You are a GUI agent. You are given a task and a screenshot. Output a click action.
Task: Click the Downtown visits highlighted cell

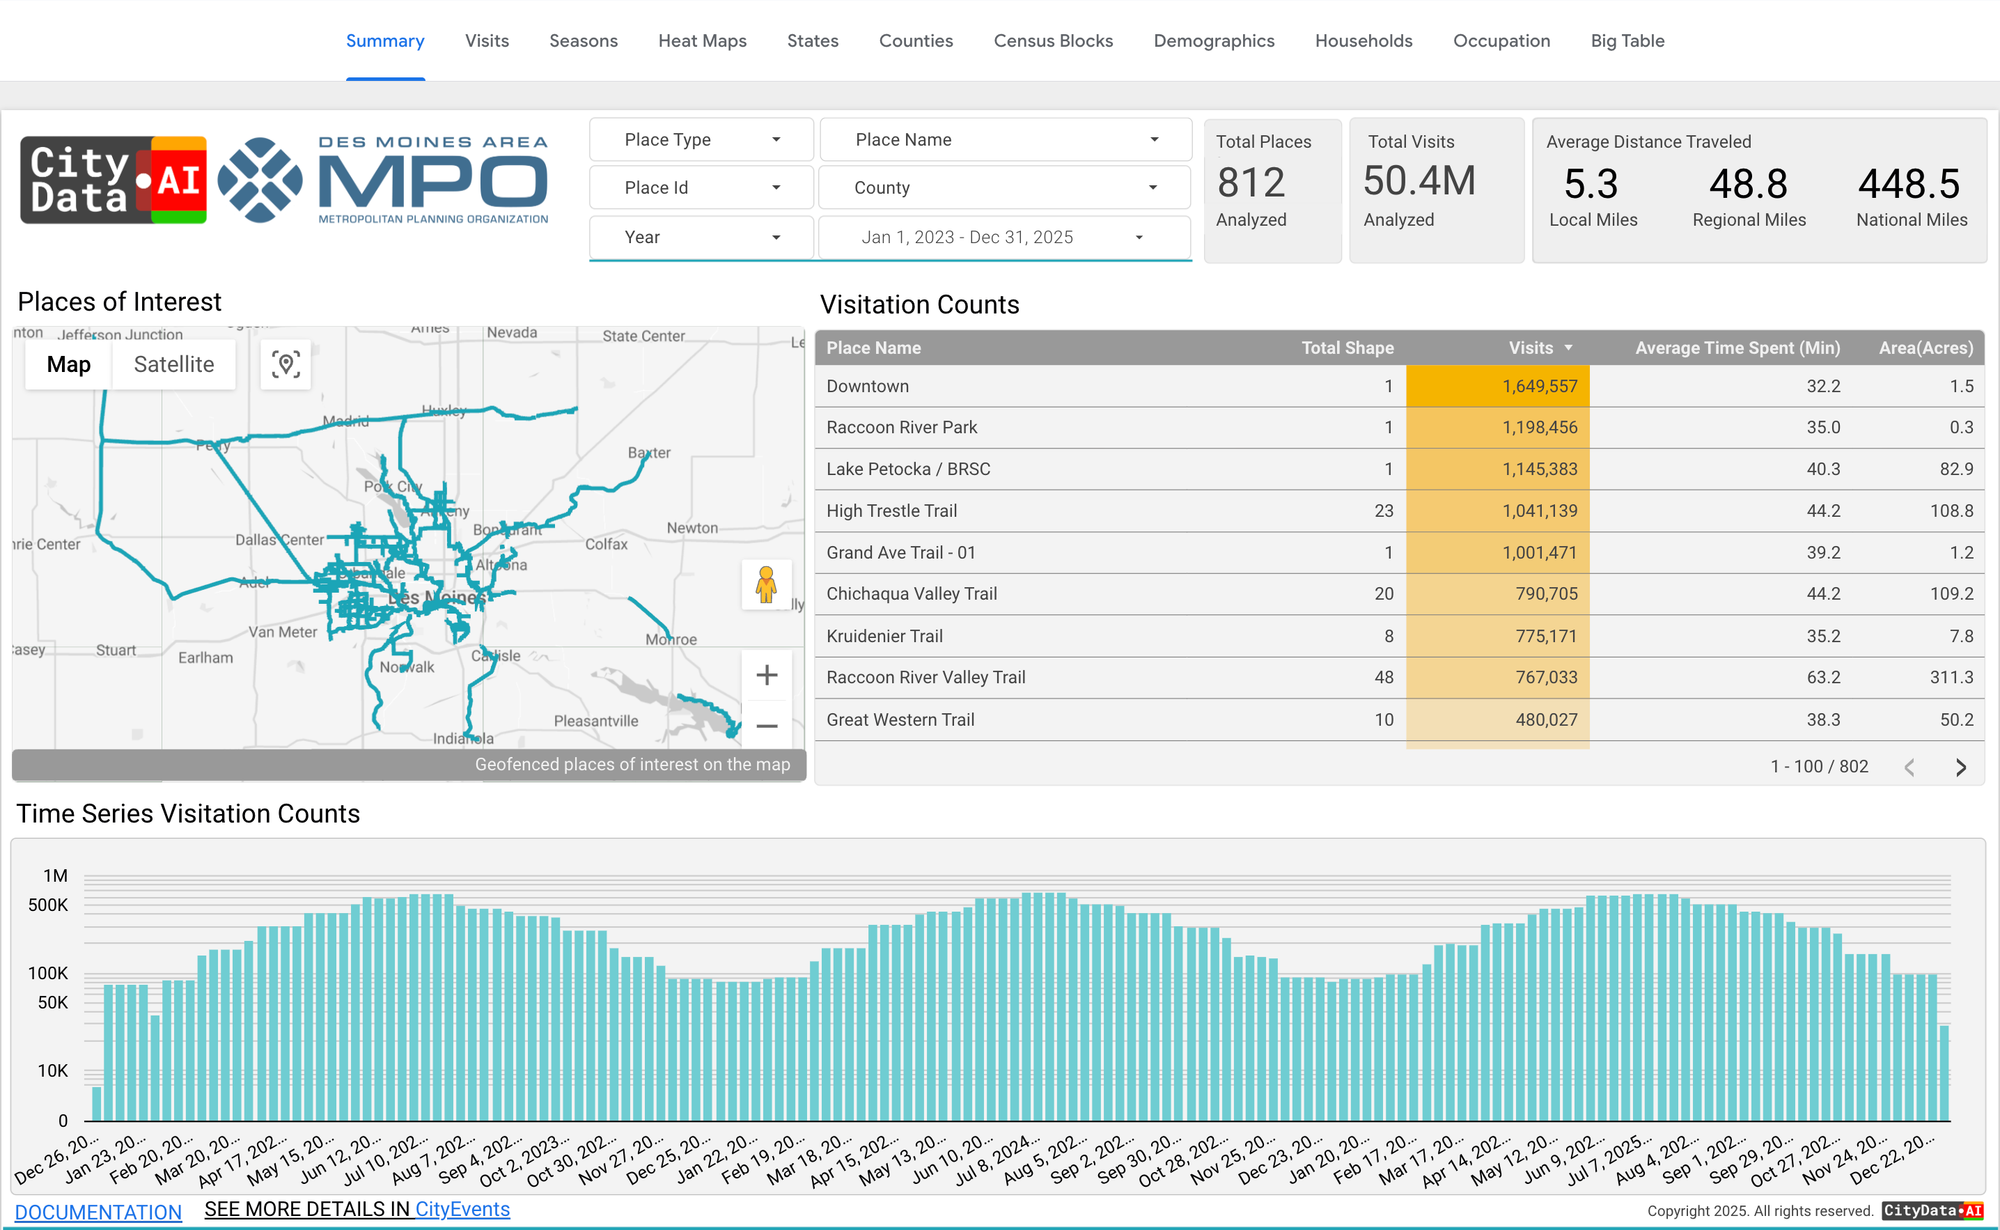(1497, 386)
